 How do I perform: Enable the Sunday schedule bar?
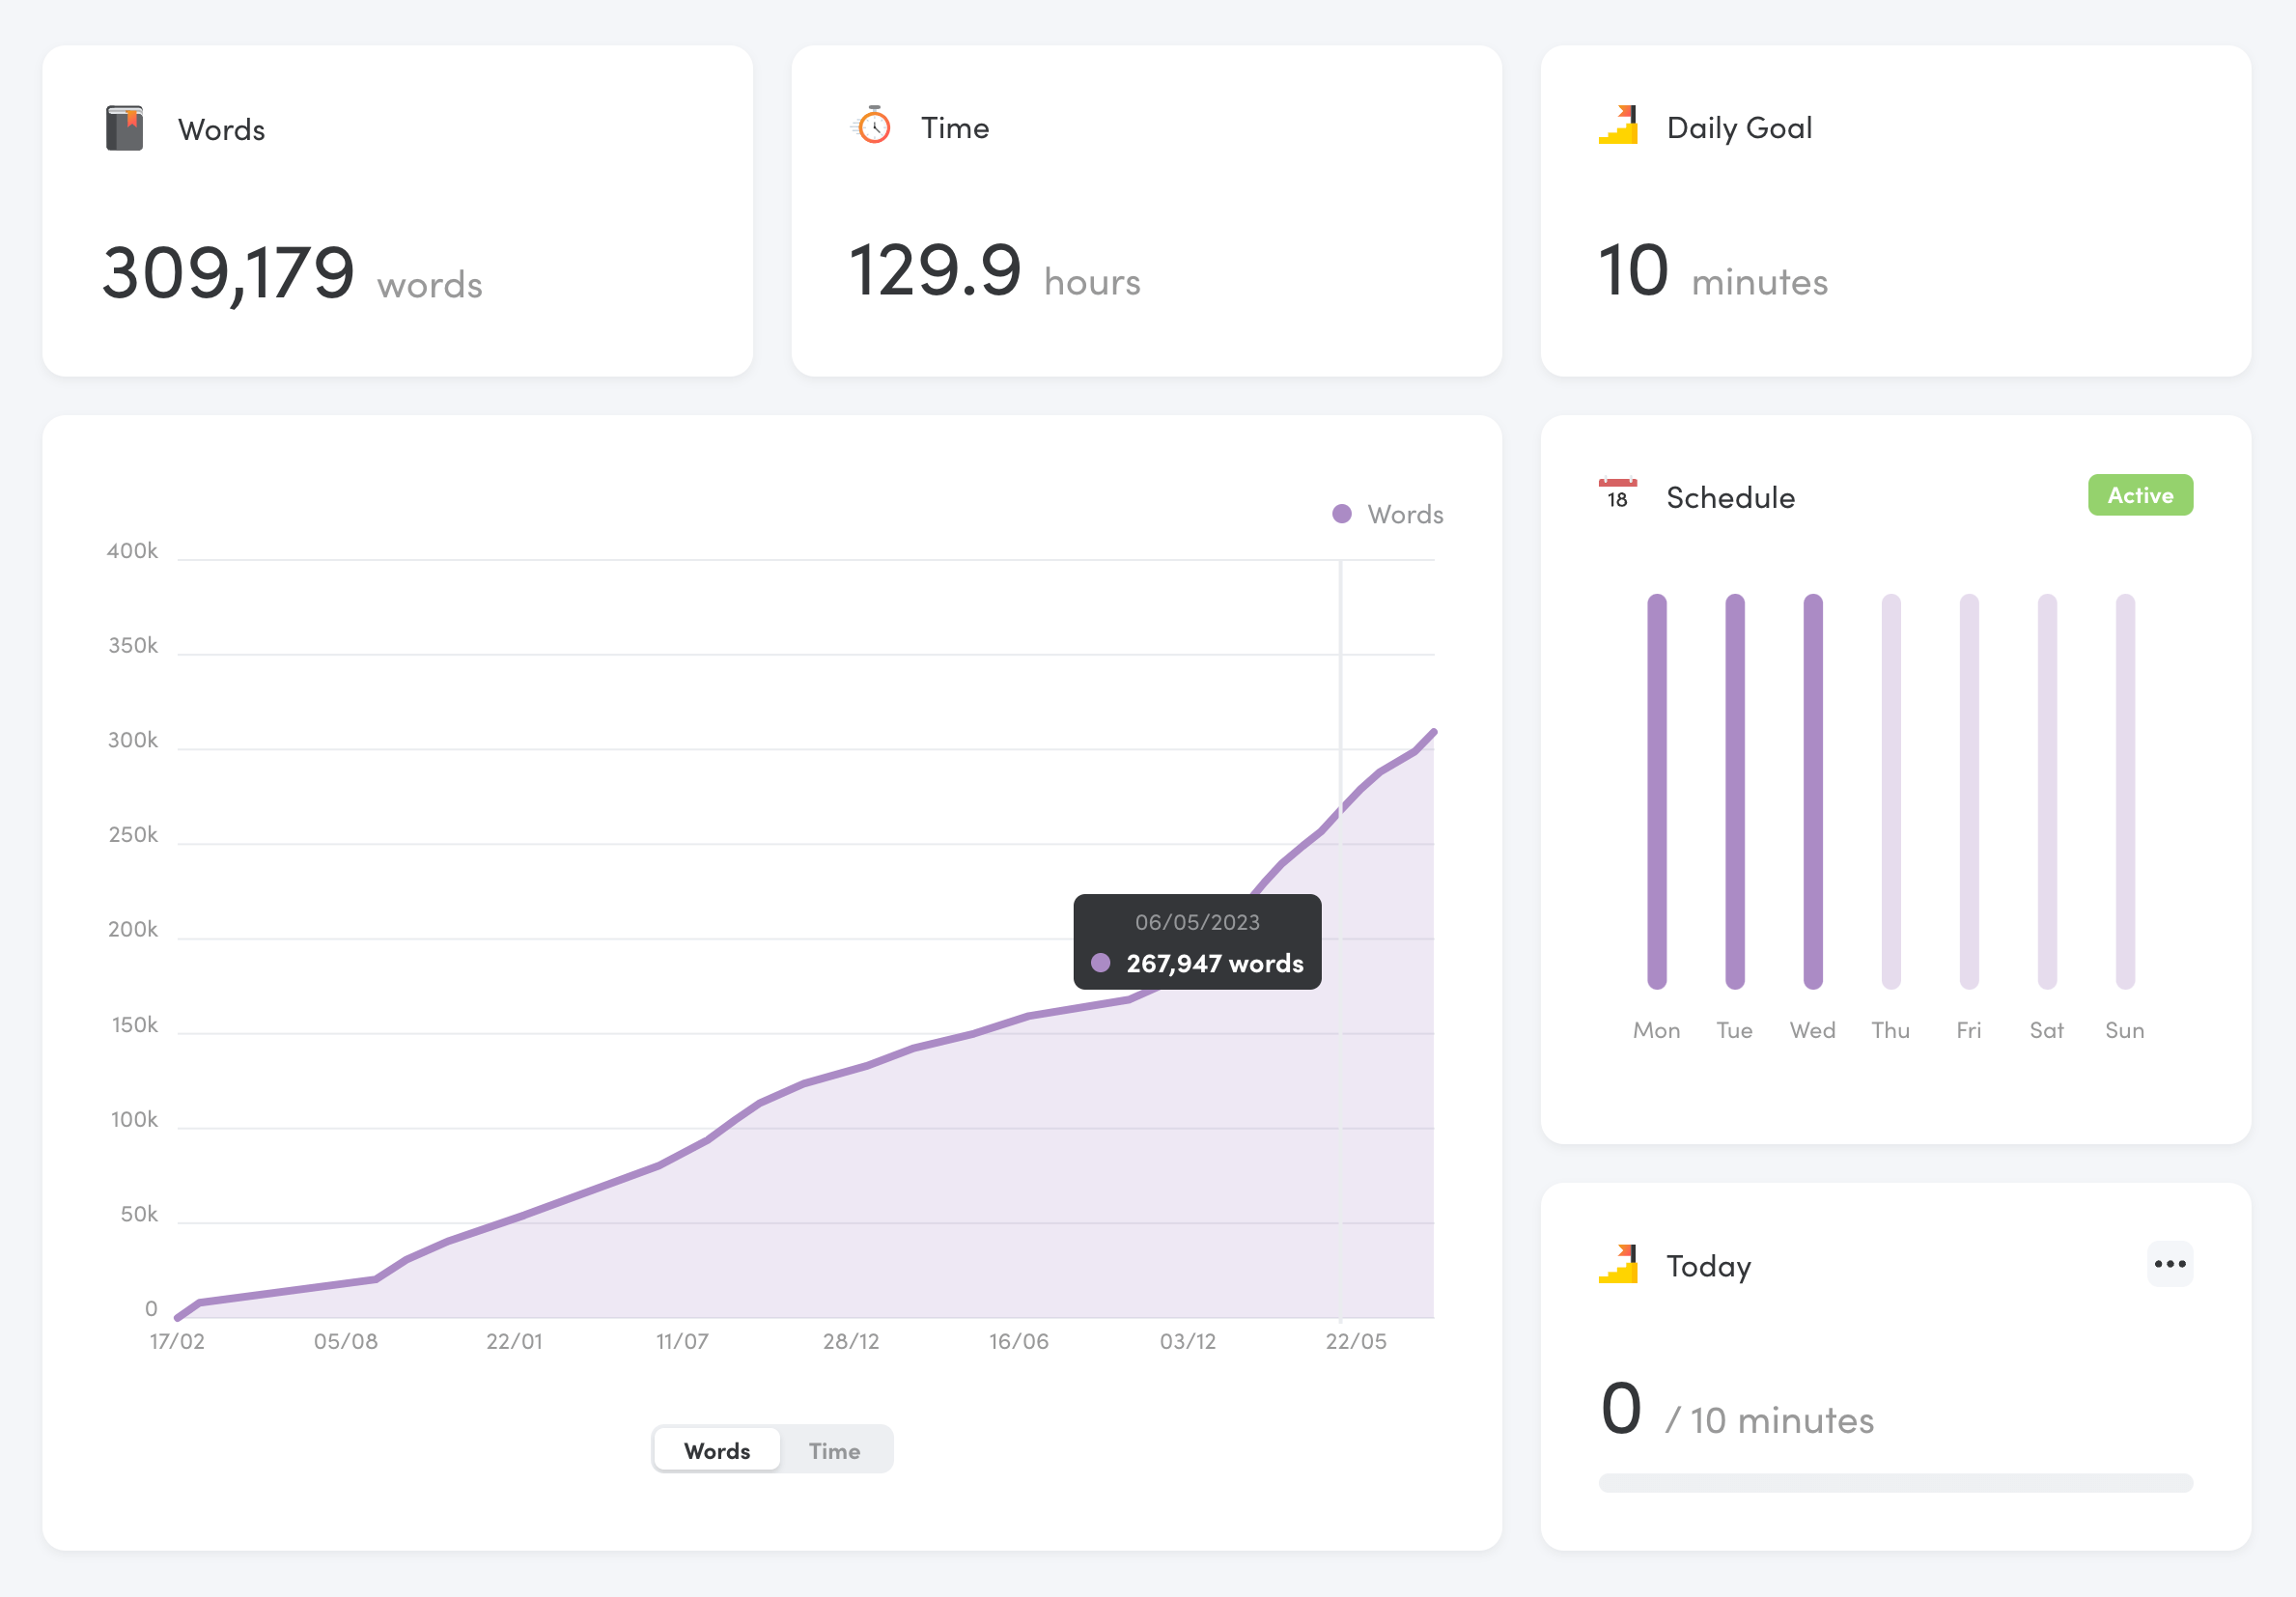click(2125, 791)
